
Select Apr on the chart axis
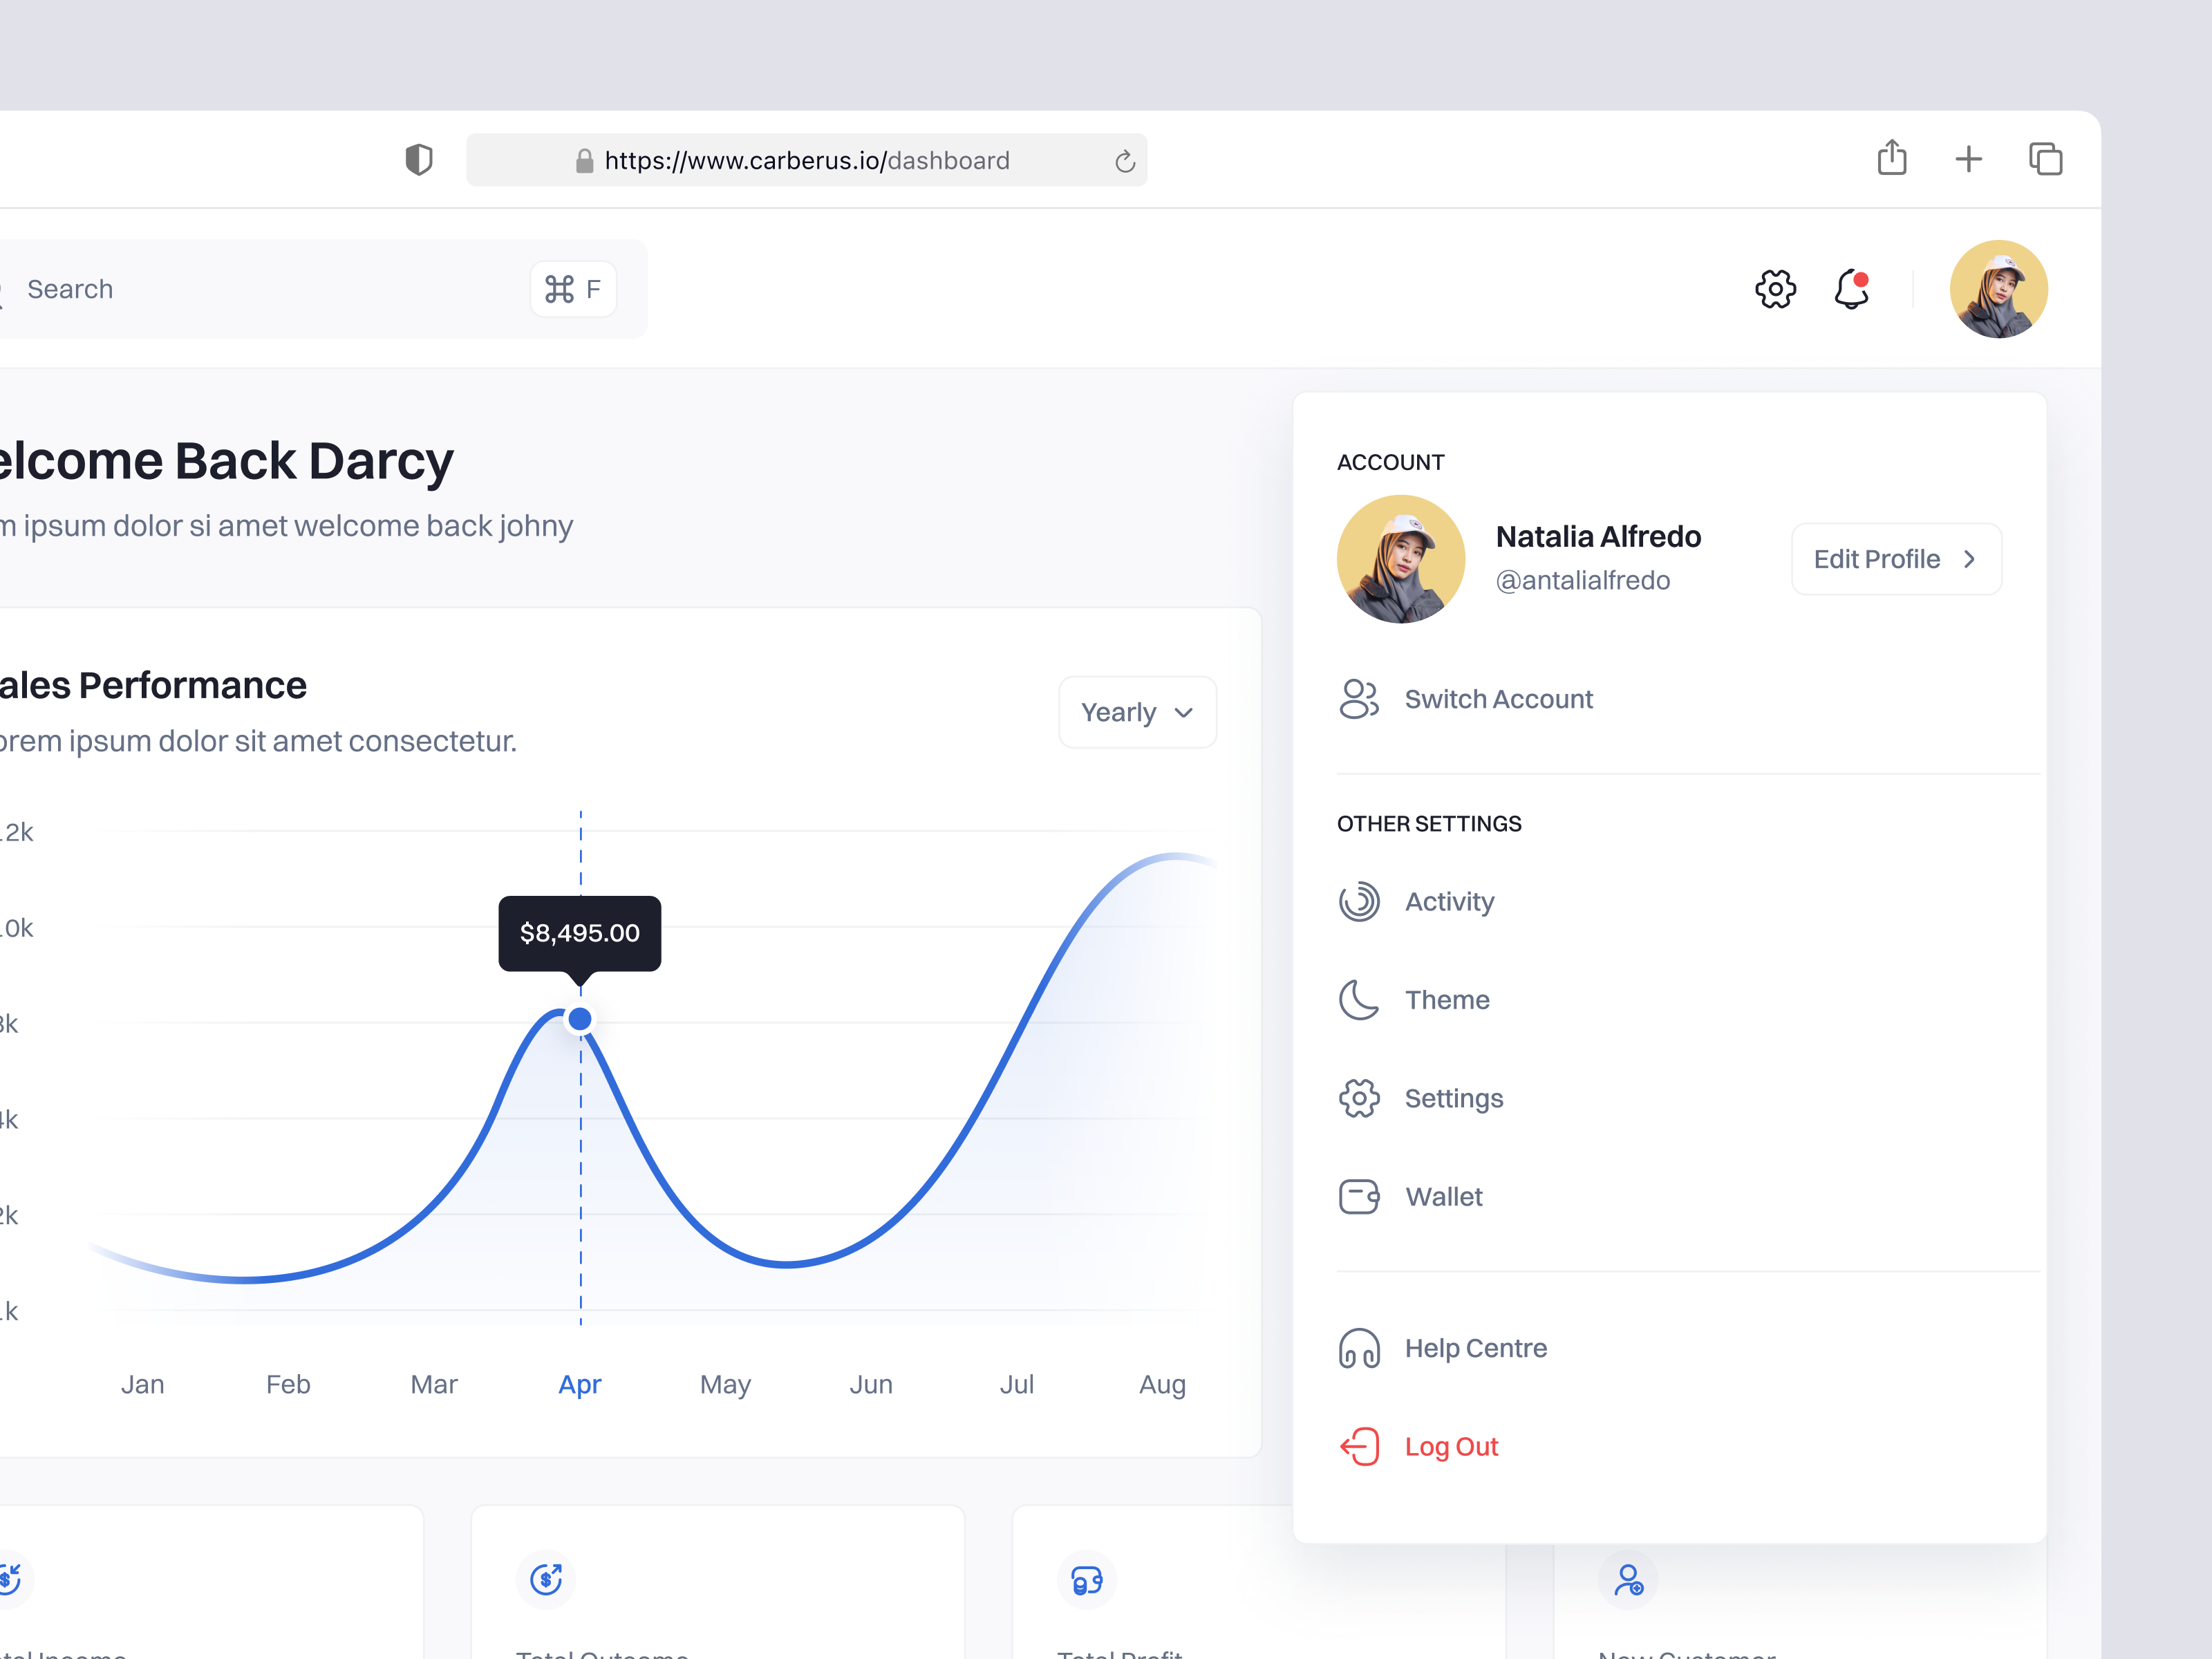[x=580, y=1384]
